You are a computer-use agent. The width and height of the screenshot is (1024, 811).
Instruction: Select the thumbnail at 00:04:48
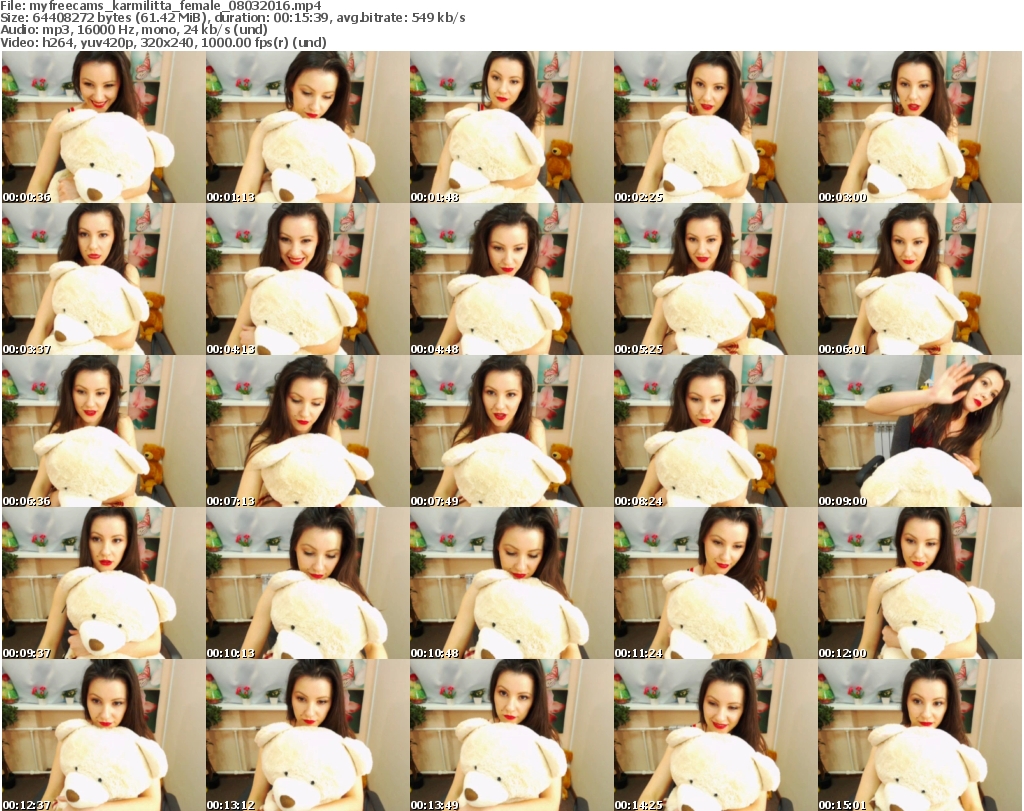(510, 279)
